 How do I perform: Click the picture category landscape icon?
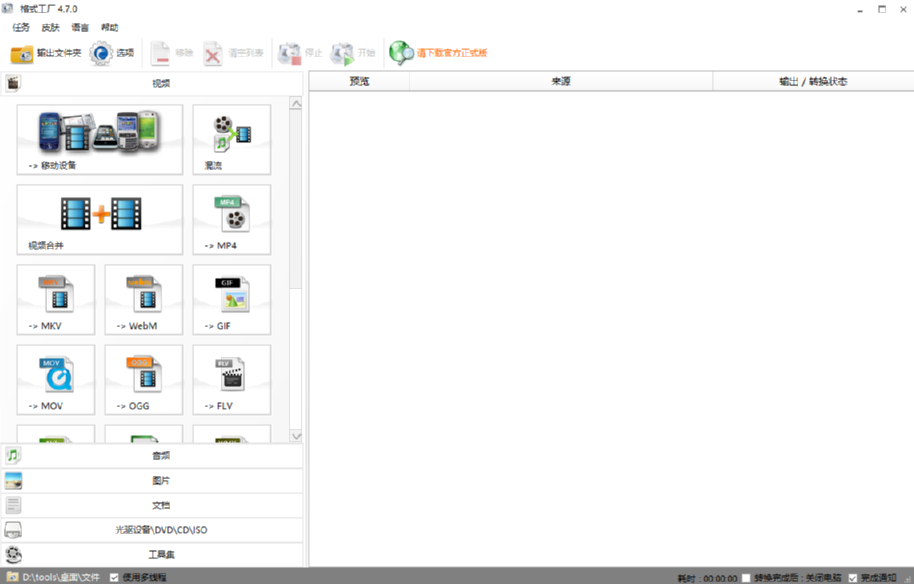coord(13,480)
